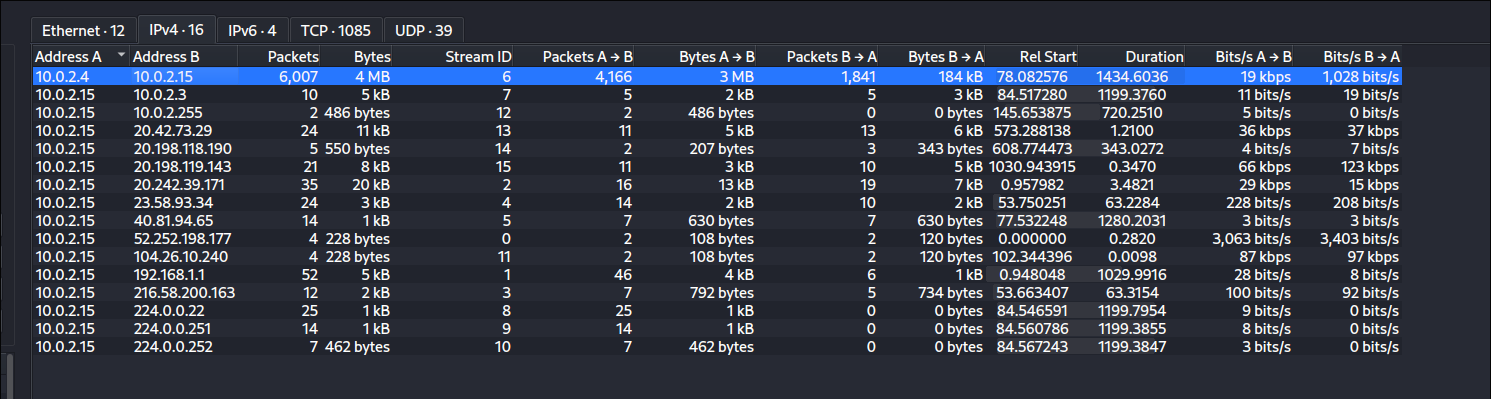This screenshot has width=1491, height=399.
Task: Select conversation with 40.81.94.65
Action: click(x=717, y=220)
